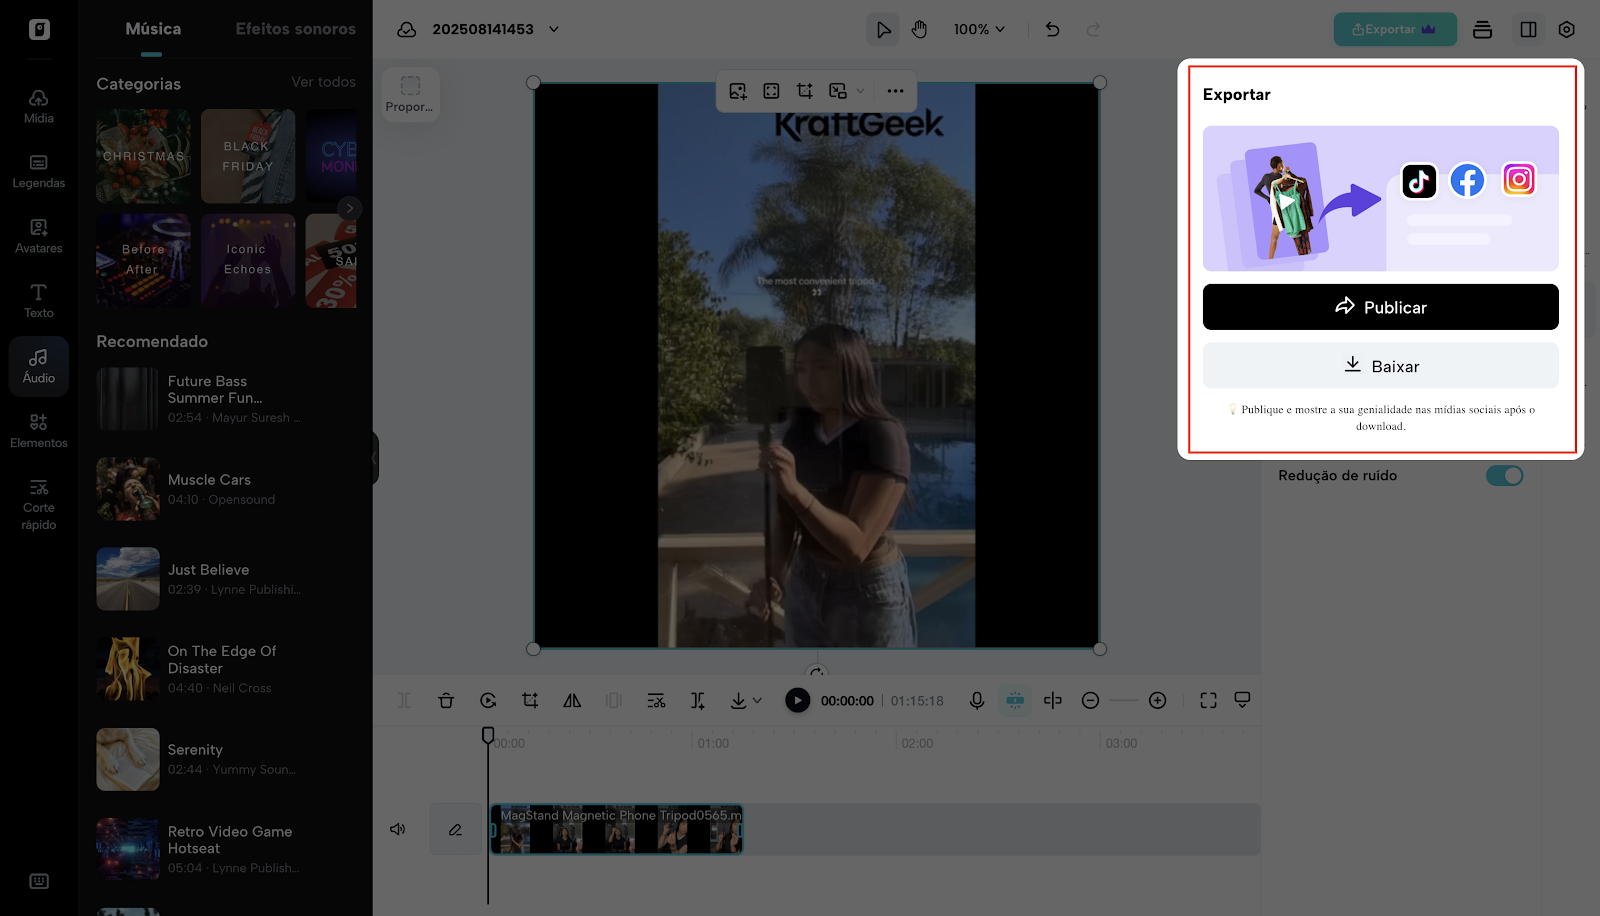The width and height of the screenshot is (1600, 916).
Task: Delete the selected clip with trash icon
Action: [x=446, y=701]
